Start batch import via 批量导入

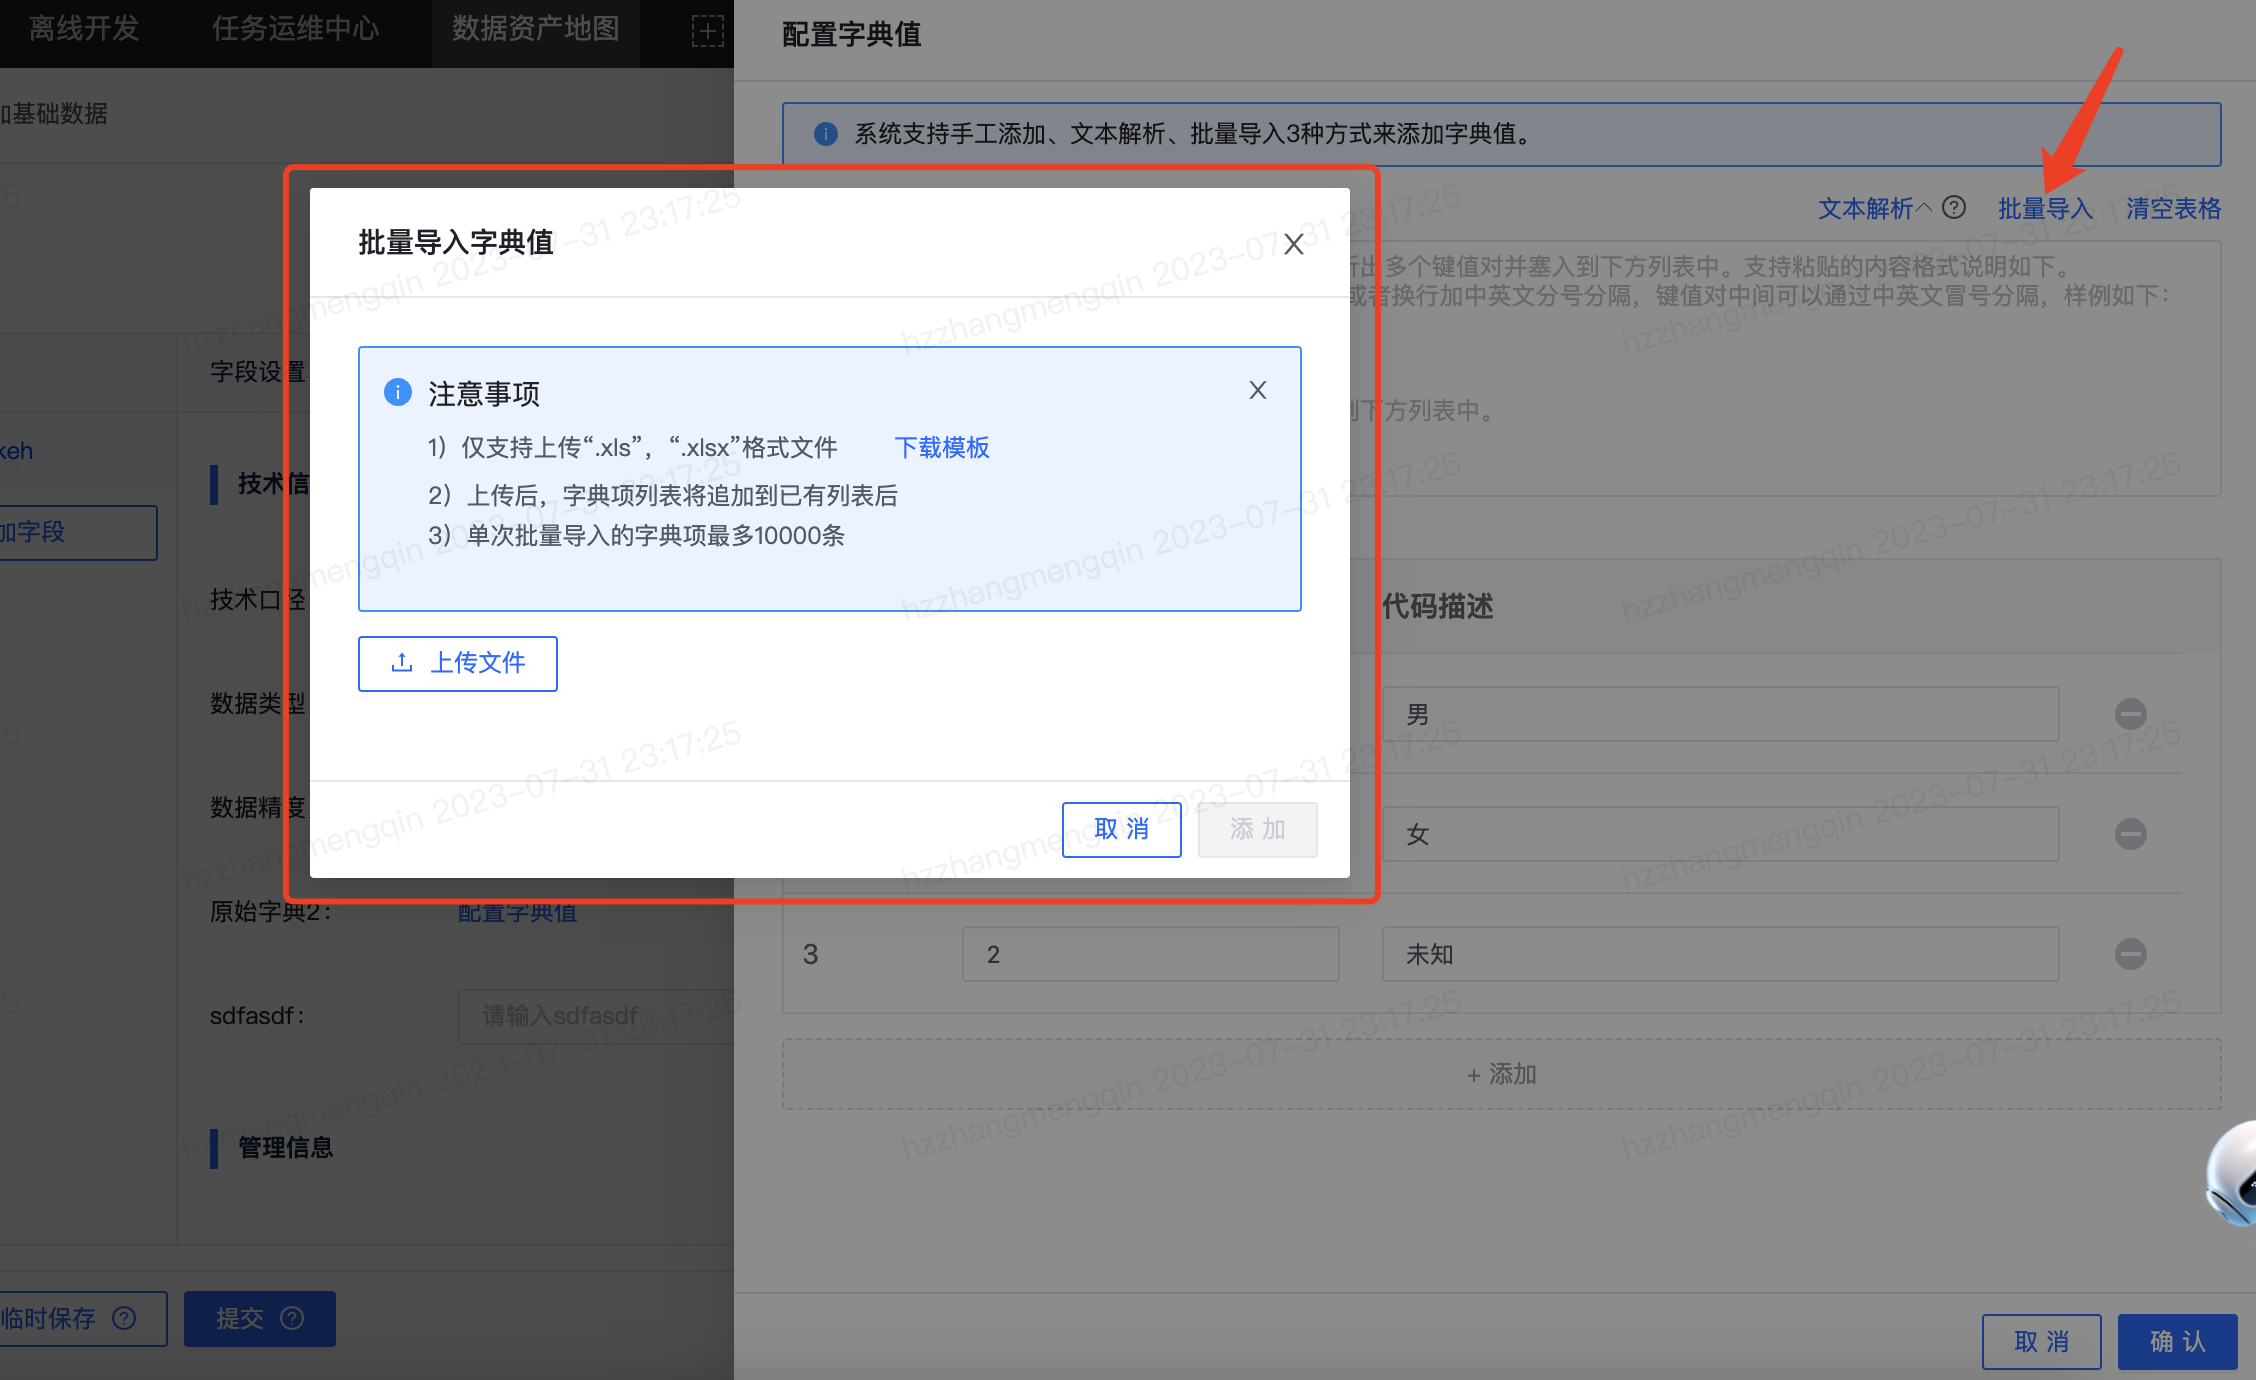point(2046,208)
